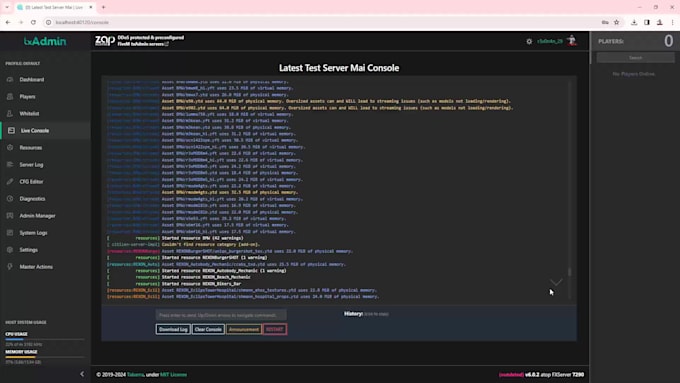
Task: Click the Admin Manager sidebar icon
Action: click(x=10, y=216)
